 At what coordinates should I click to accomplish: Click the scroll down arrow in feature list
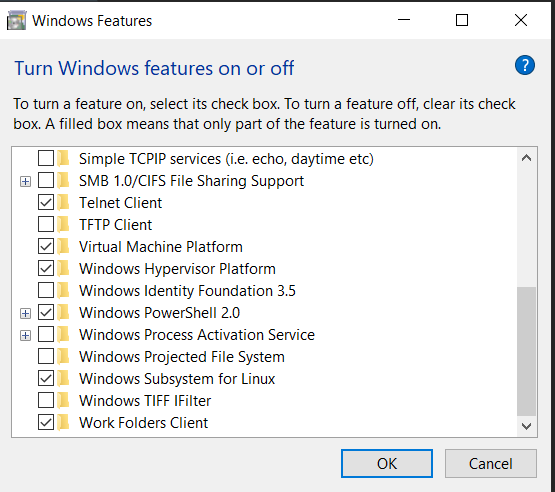526,426
